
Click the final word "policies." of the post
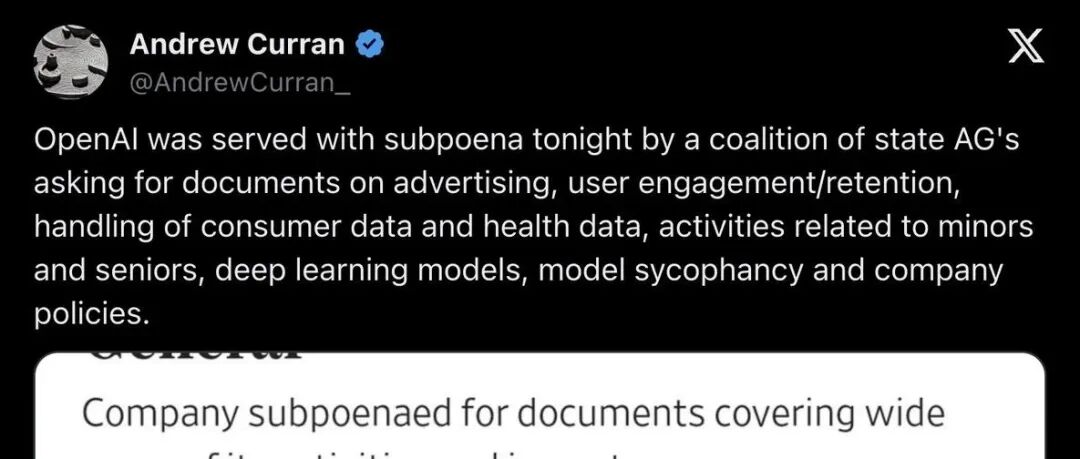pyautogui.click(x=92, y=314)
